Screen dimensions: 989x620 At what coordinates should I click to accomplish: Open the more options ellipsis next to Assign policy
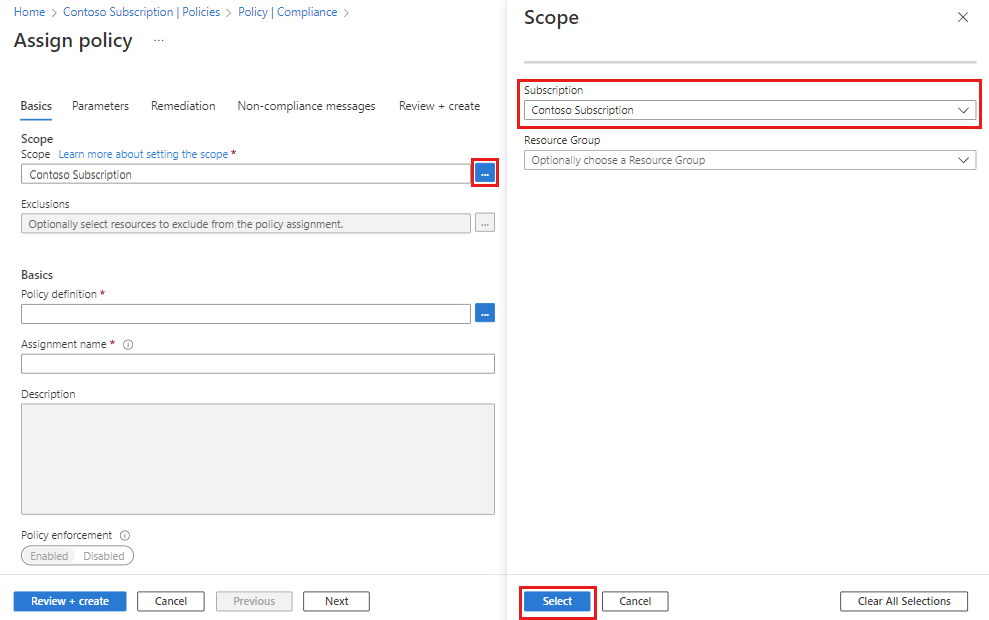[159, 40]
